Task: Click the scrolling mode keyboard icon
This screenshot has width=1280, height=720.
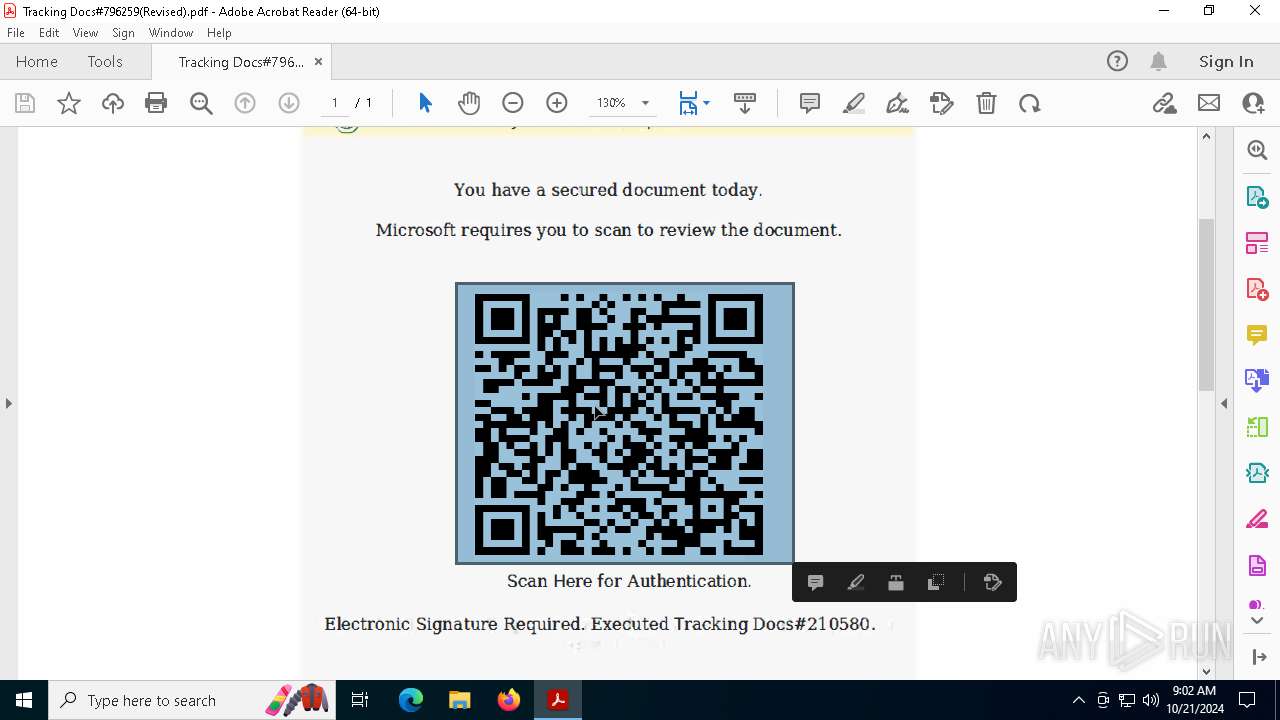Action: pyautogui.click(x=745, y=103)
